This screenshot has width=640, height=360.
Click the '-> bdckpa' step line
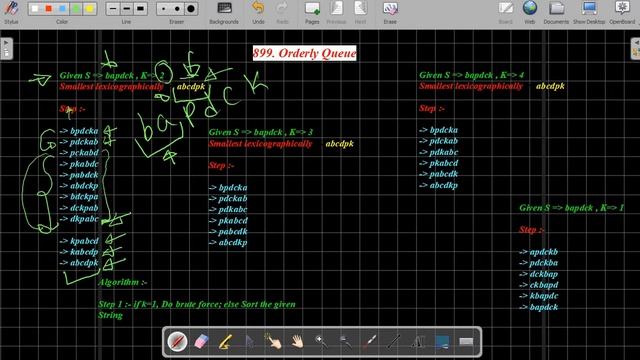pyautogui.click(x=79, y=197)
